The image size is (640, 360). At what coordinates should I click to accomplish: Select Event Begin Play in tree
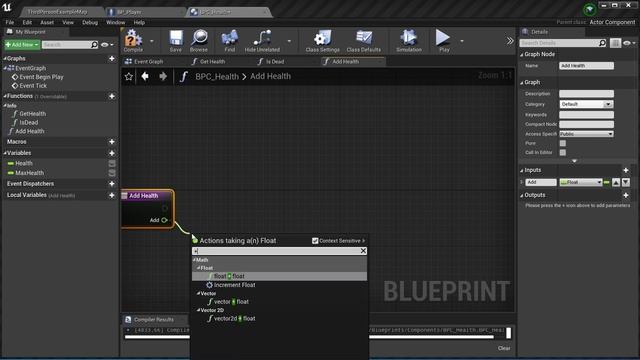click(41, 77)
